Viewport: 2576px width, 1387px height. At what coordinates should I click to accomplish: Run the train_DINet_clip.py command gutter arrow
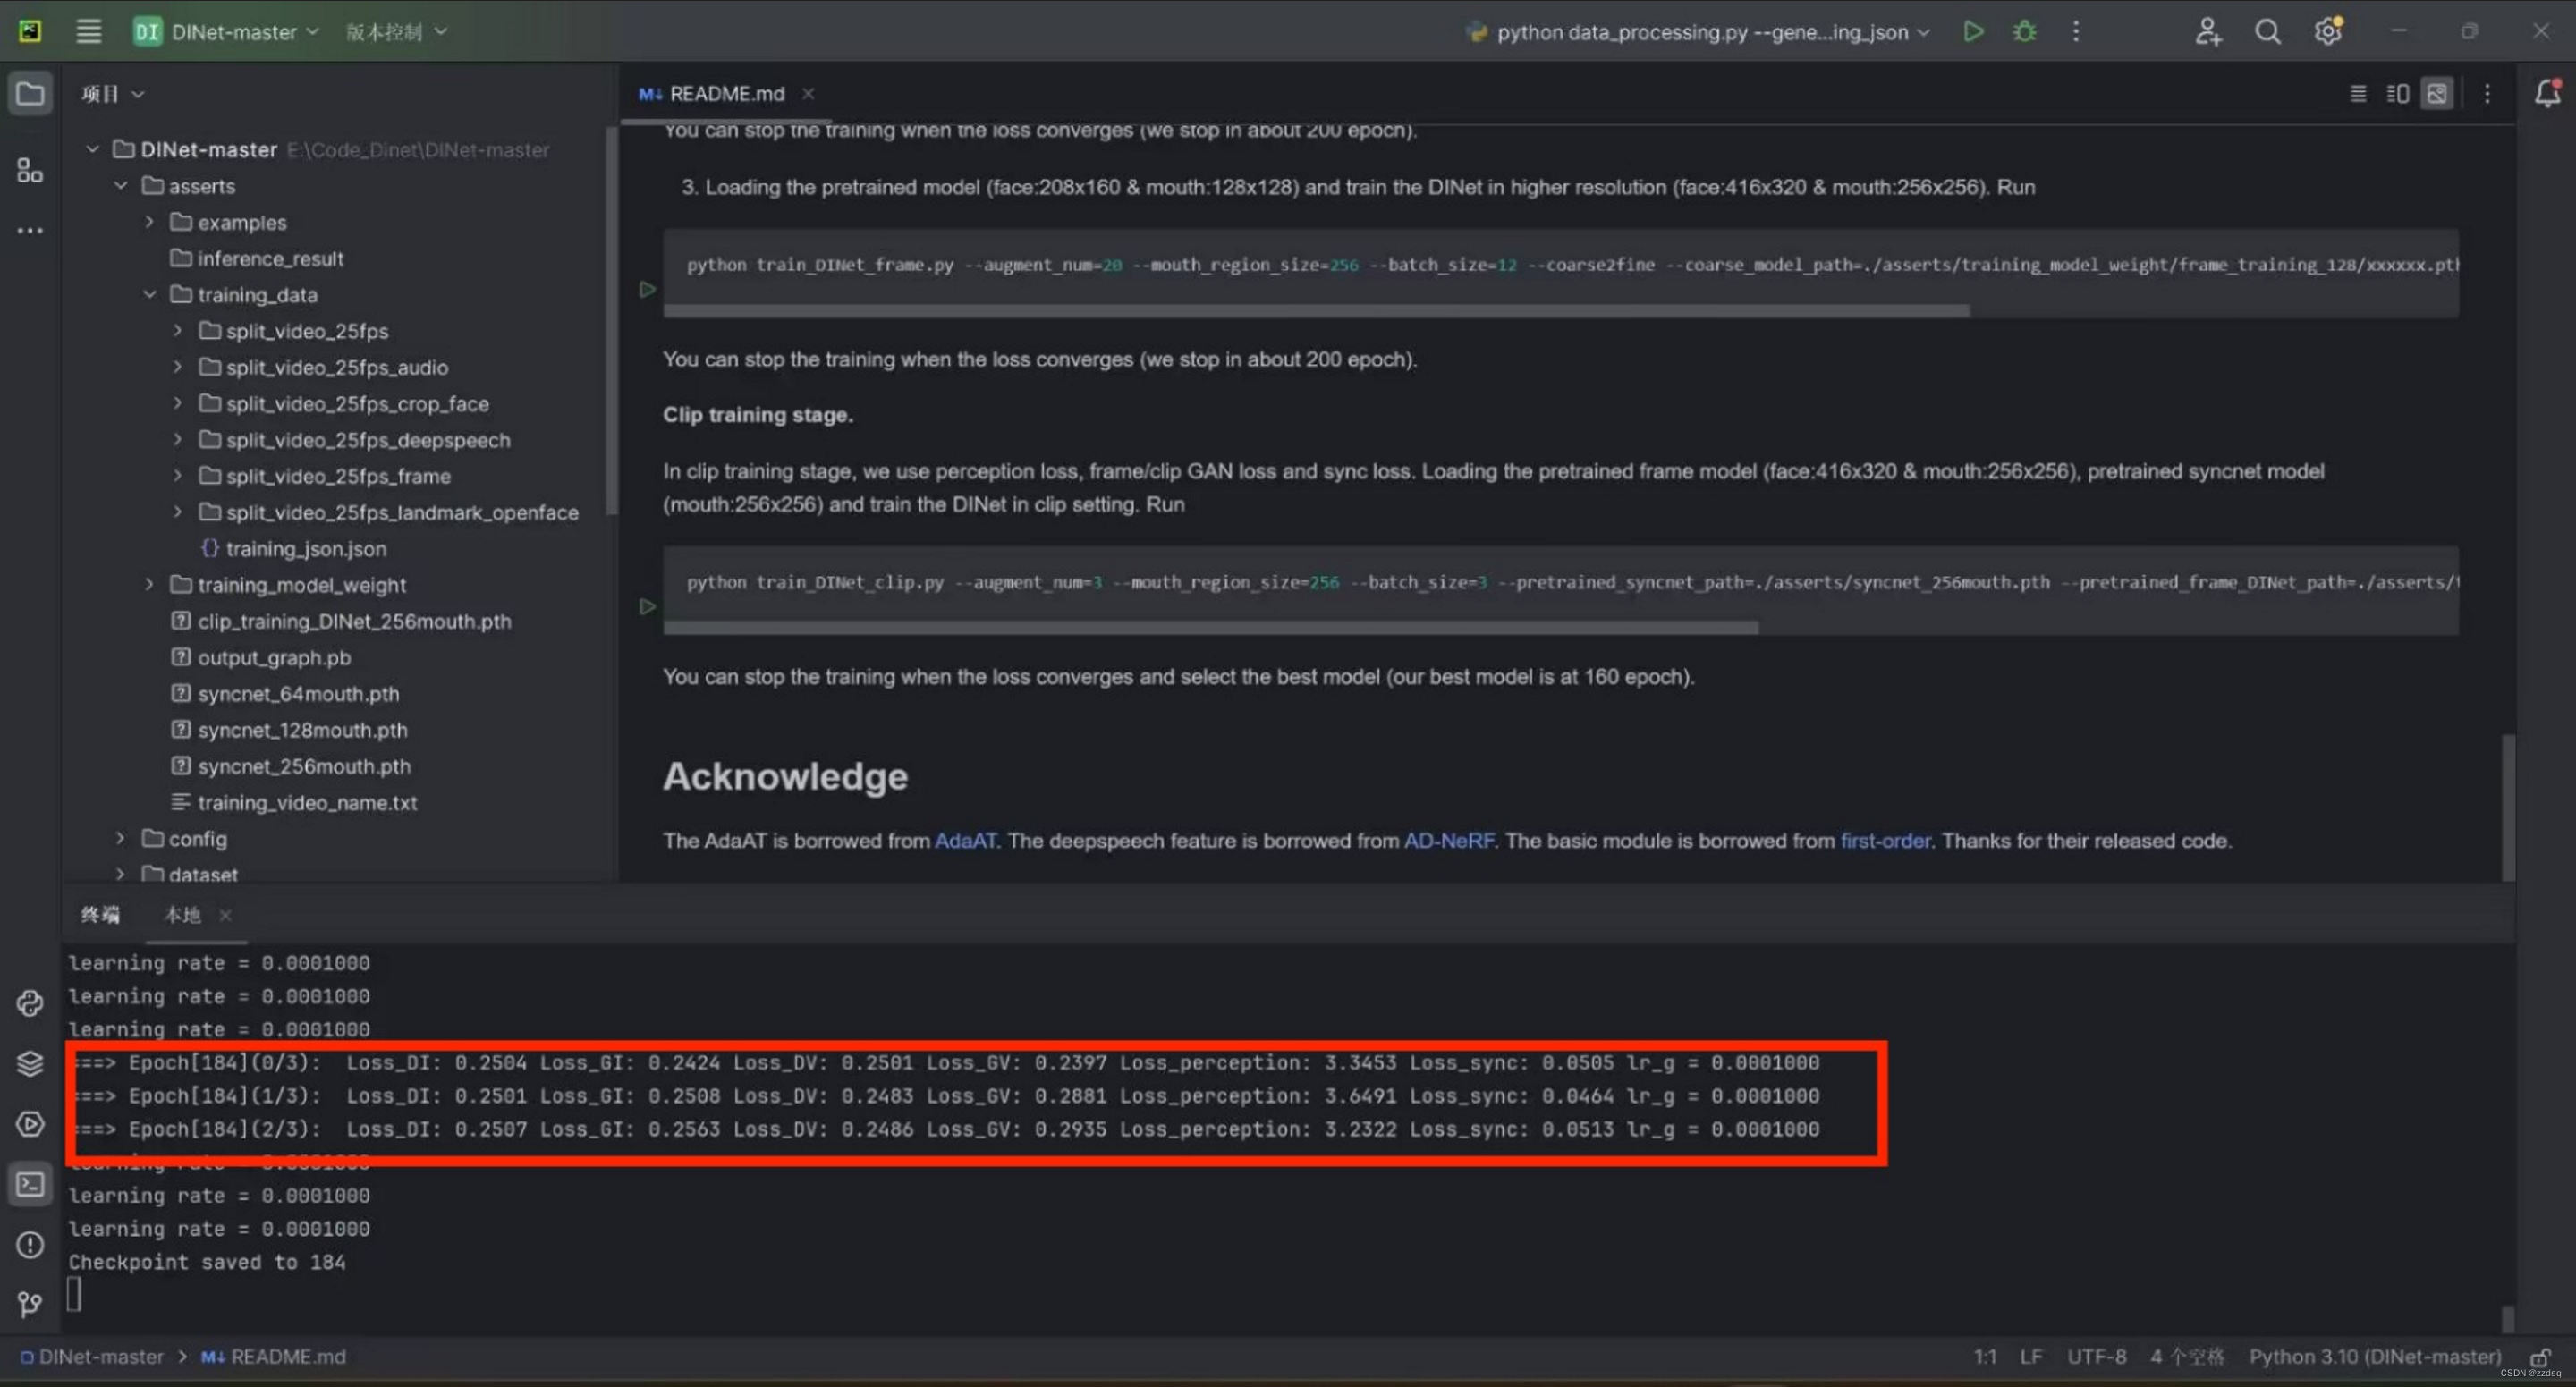[647, 606]
